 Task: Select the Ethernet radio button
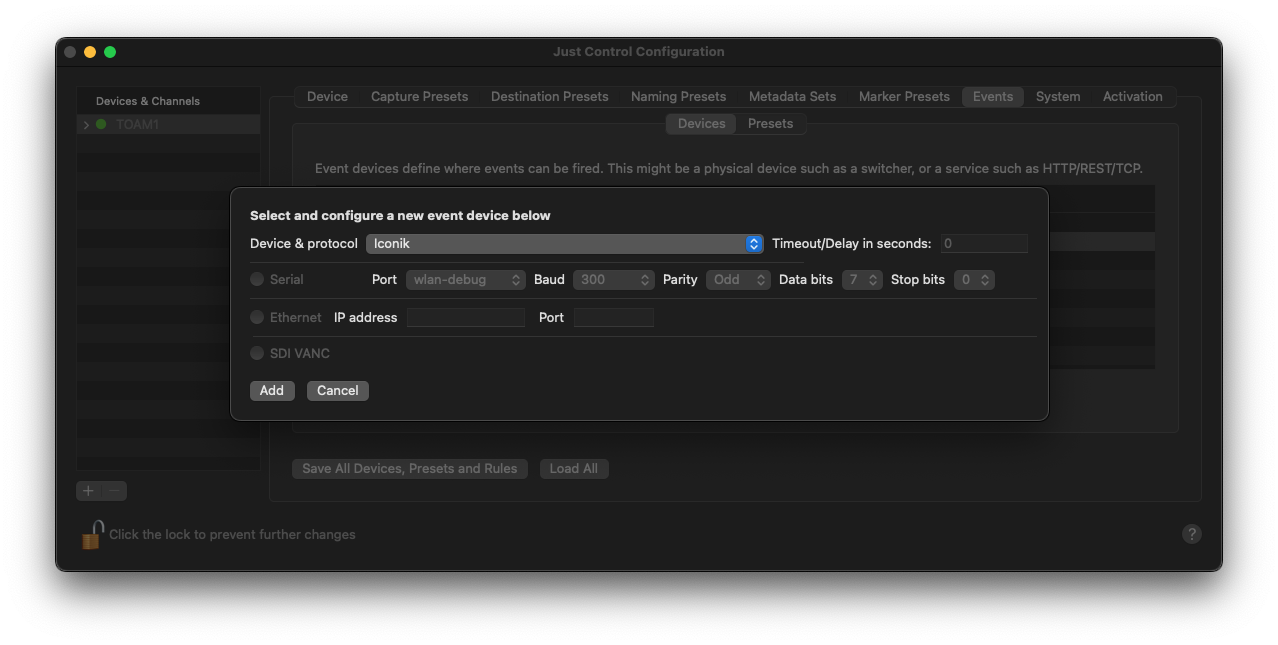point(257,318)
